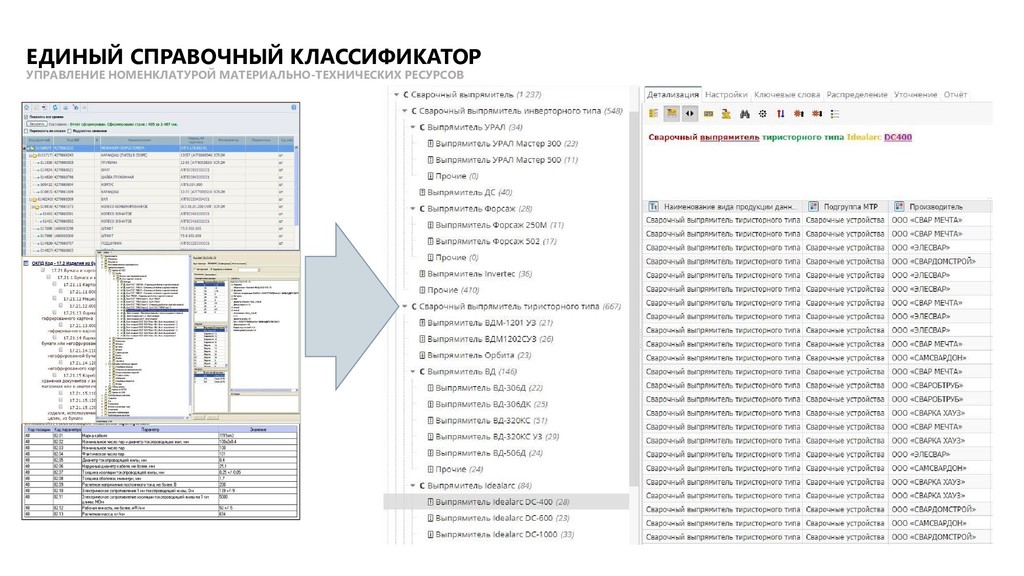
Task: Click the yellow word Idealarc in detail text
Action: pos(864,137)
